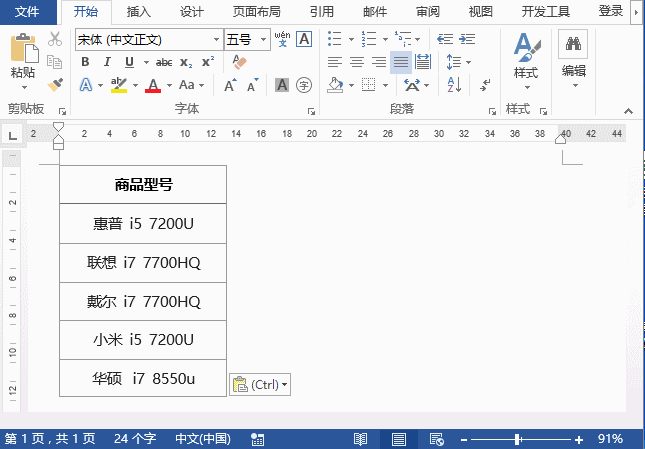Screen dimensions: 645x449
Task: Open the 文件 menu
Action: [x=27, y=12]
